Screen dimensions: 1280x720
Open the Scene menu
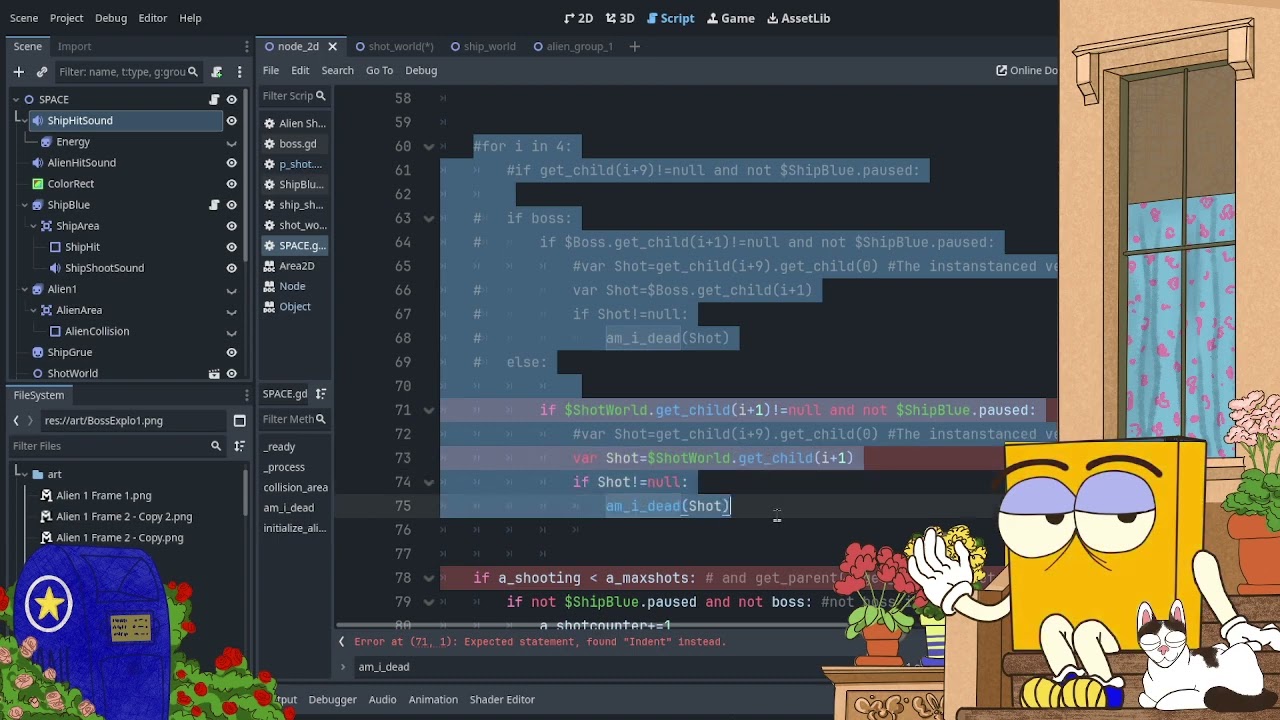[x=24, y=18]
